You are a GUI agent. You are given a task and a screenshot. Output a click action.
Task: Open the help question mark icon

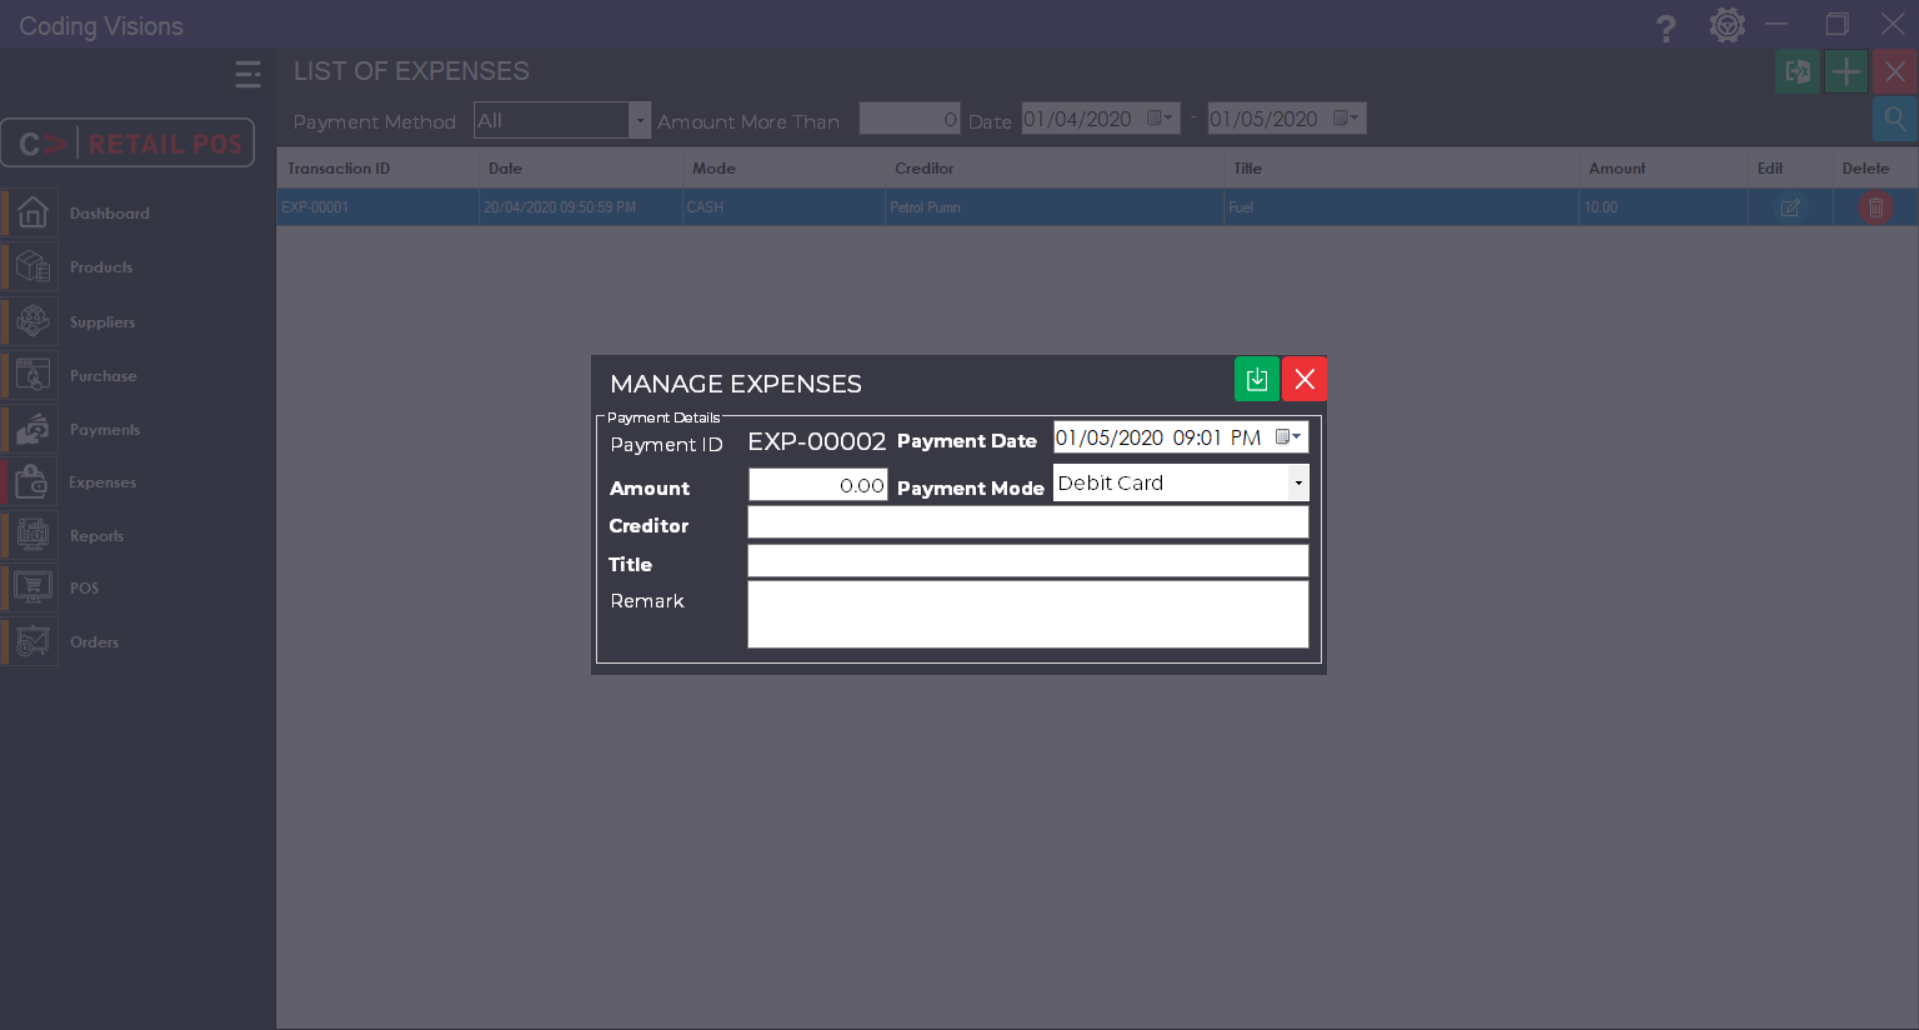(1665, 27)
